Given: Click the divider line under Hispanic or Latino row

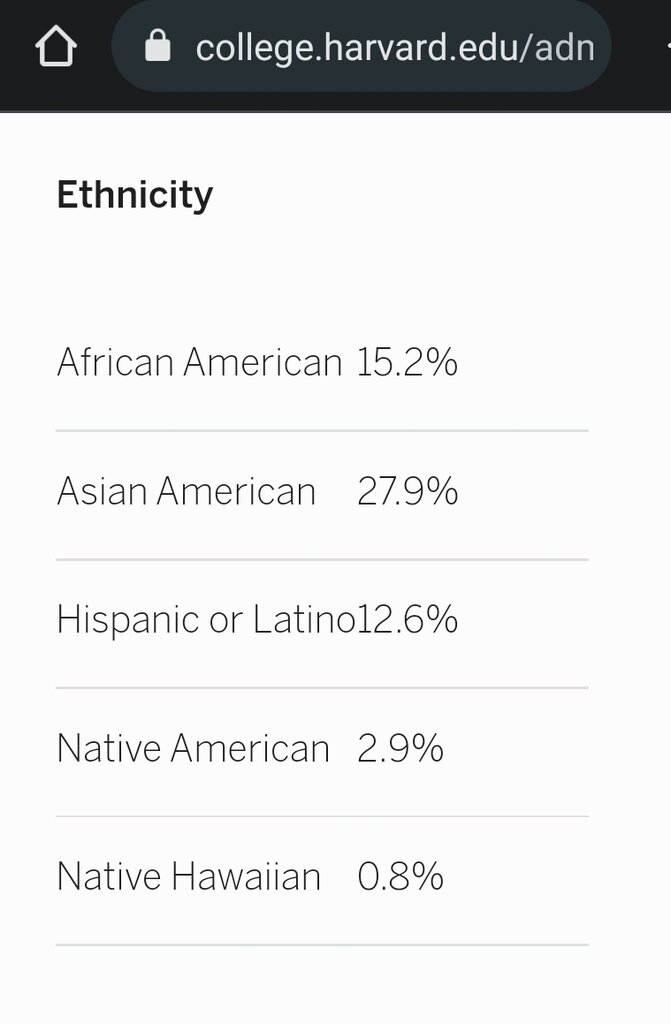Looking at the screenshot, I should (322, 688).
